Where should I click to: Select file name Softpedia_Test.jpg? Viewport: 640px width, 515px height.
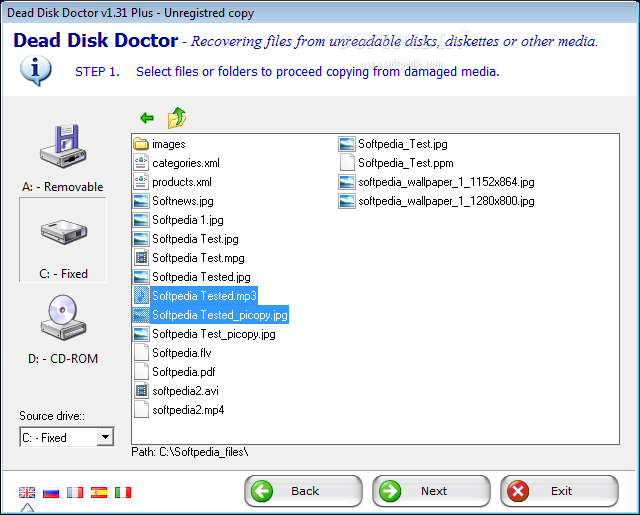tap(403, 144)
